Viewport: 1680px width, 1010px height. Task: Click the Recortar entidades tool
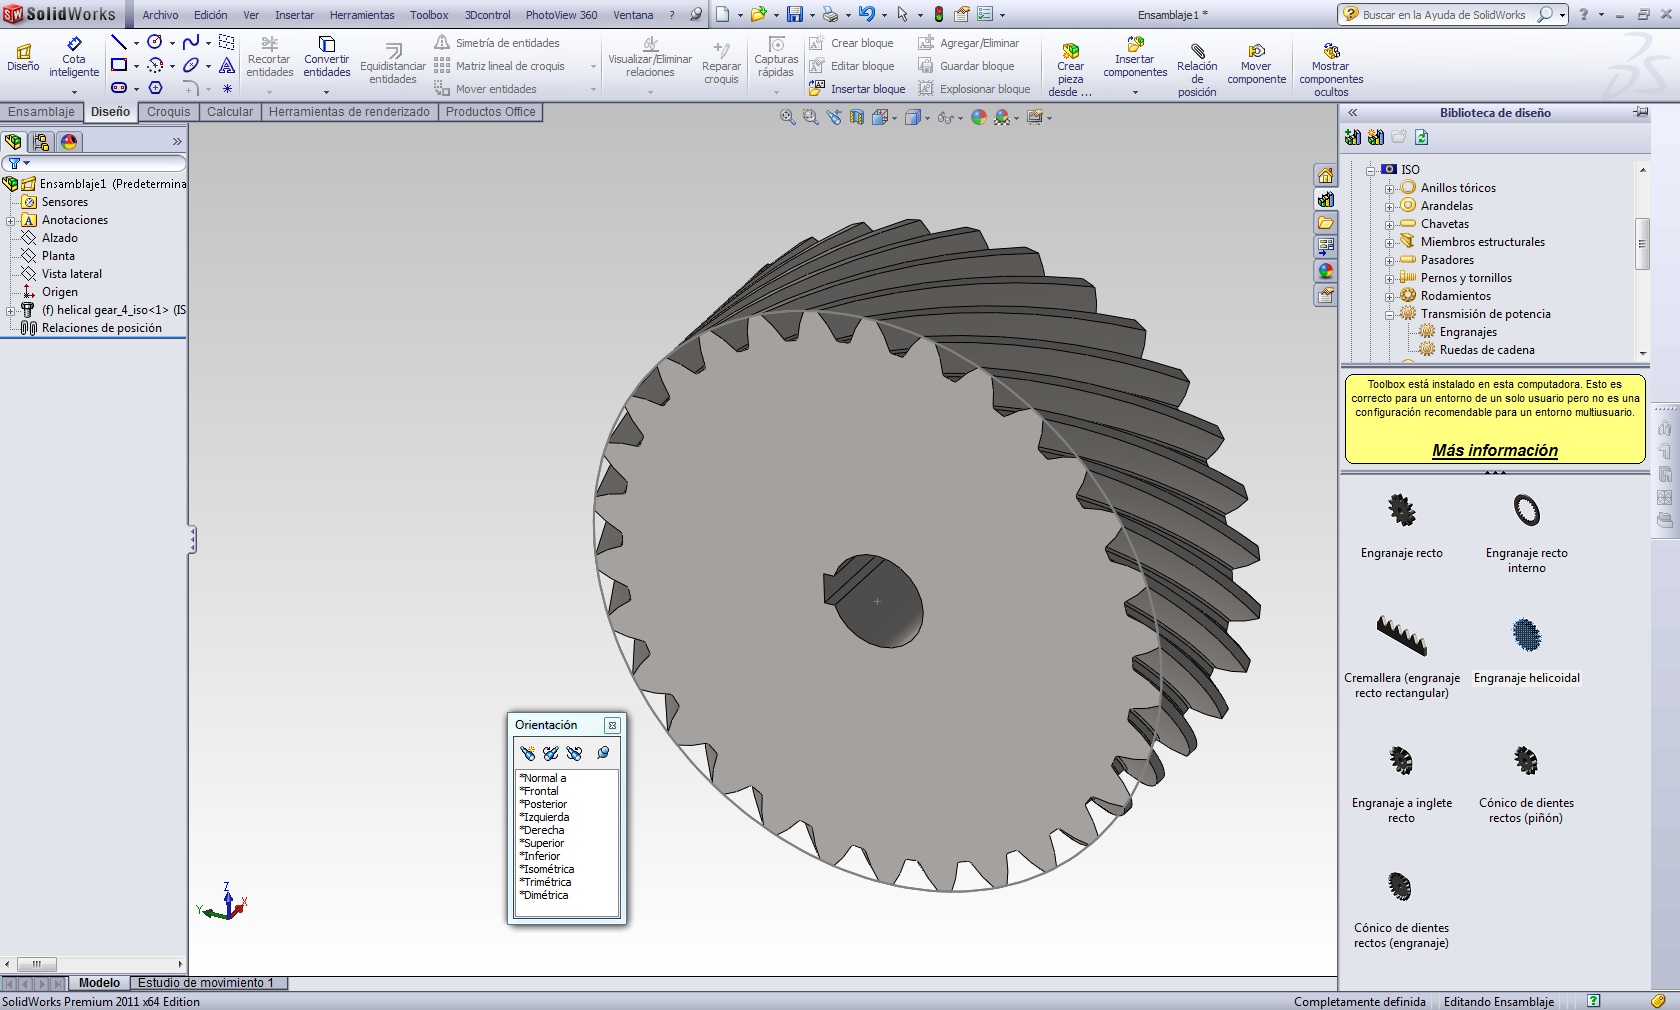pyautogui.click(x=269, y=58)
